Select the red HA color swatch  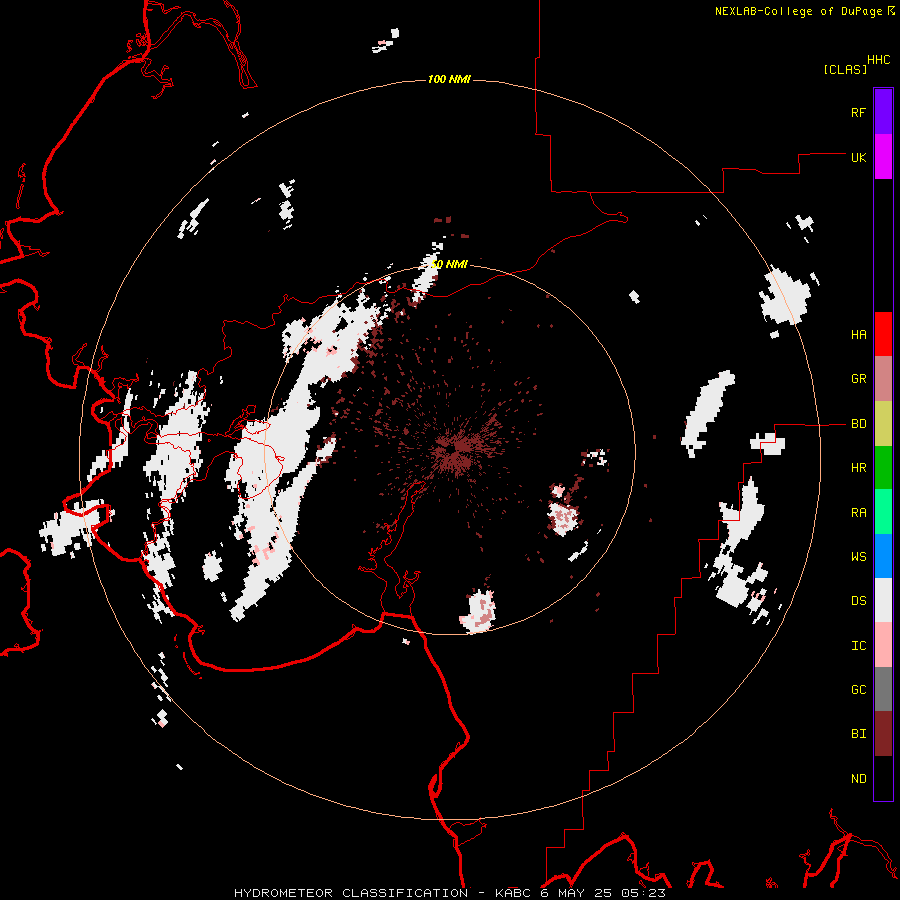883,334
